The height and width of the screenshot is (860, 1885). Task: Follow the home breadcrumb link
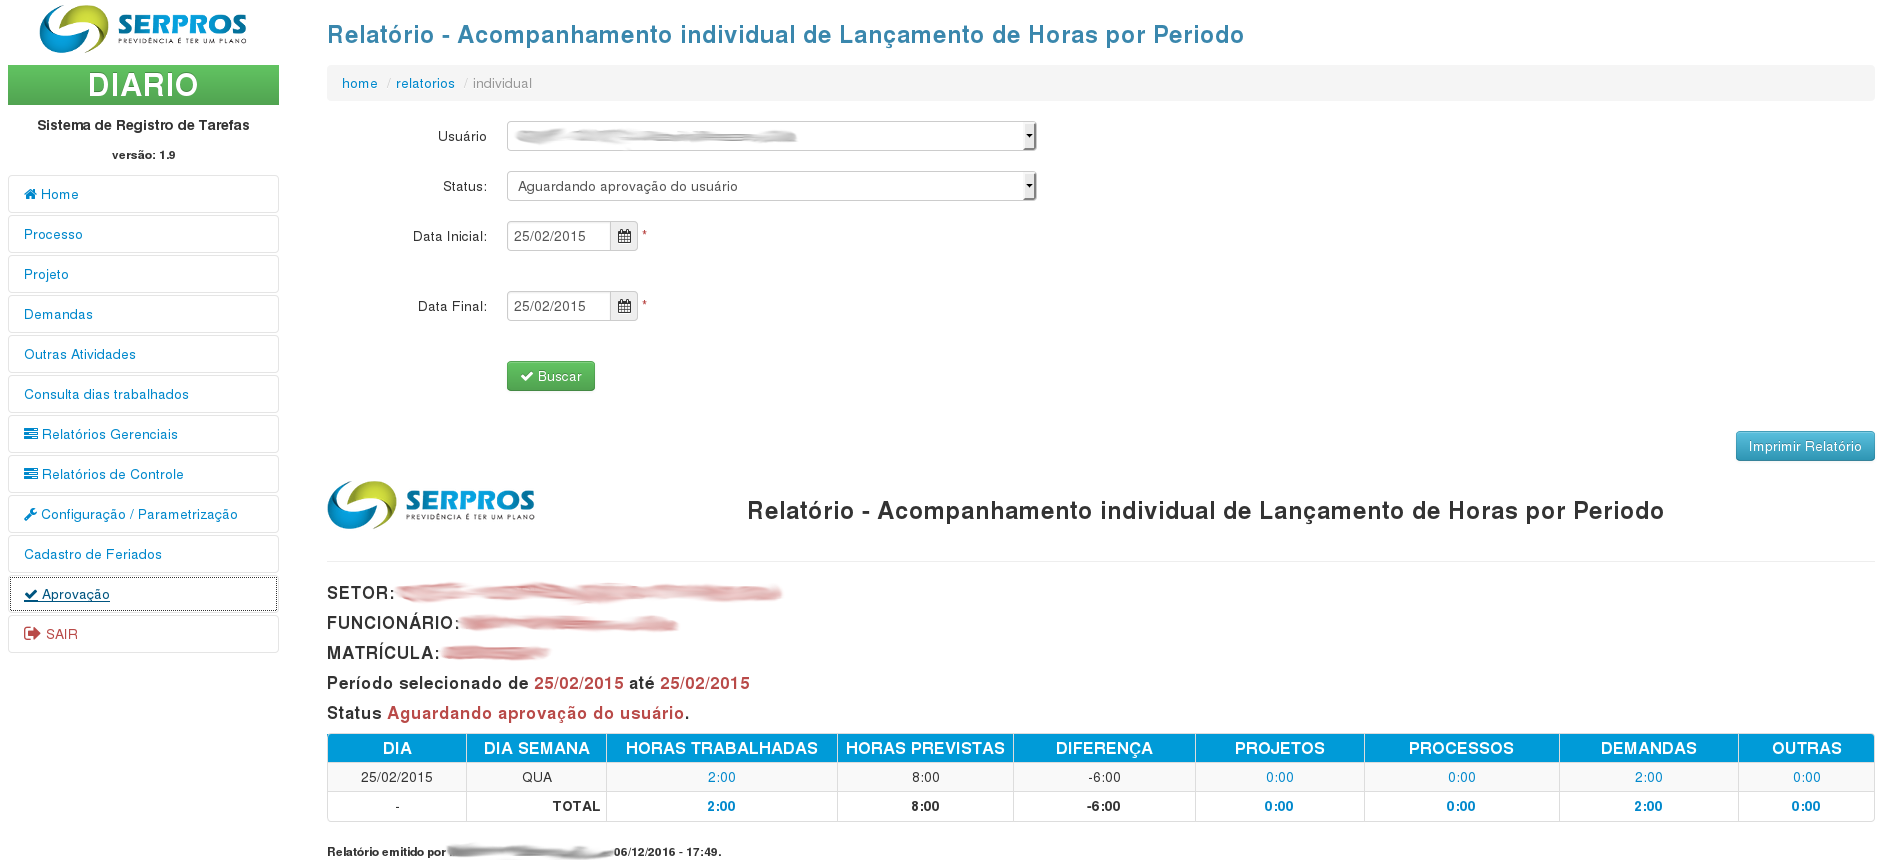[359, 84]
